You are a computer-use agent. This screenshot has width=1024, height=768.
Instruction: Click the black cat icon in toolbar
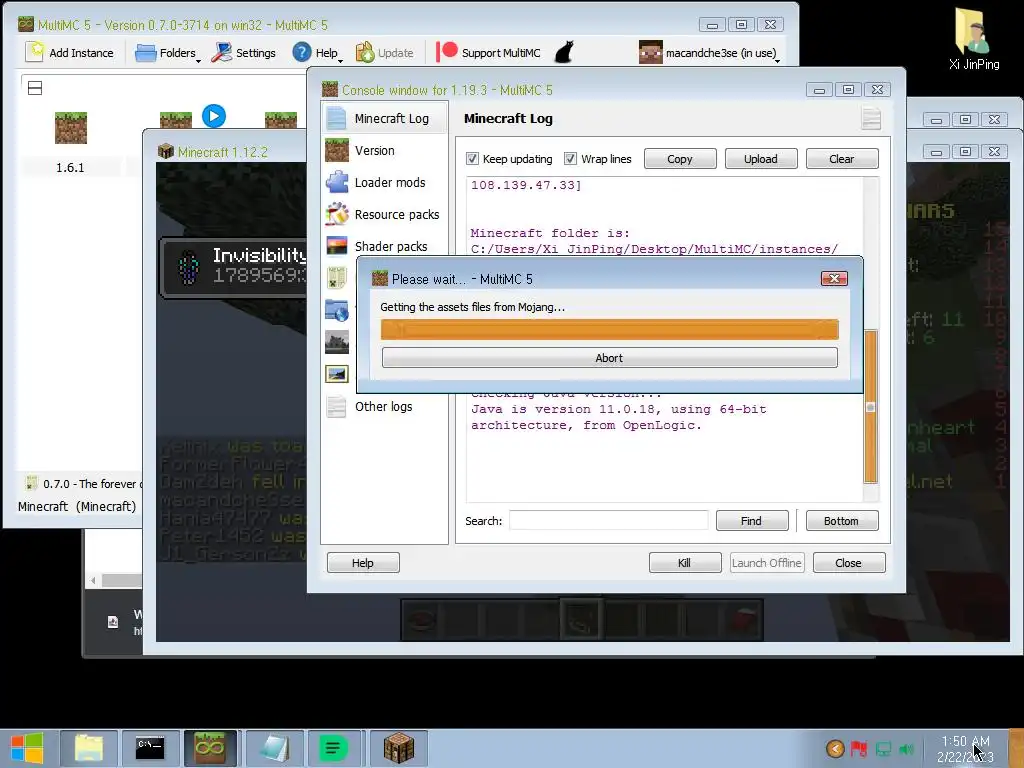pyautogui.click(x=564, y=52)
